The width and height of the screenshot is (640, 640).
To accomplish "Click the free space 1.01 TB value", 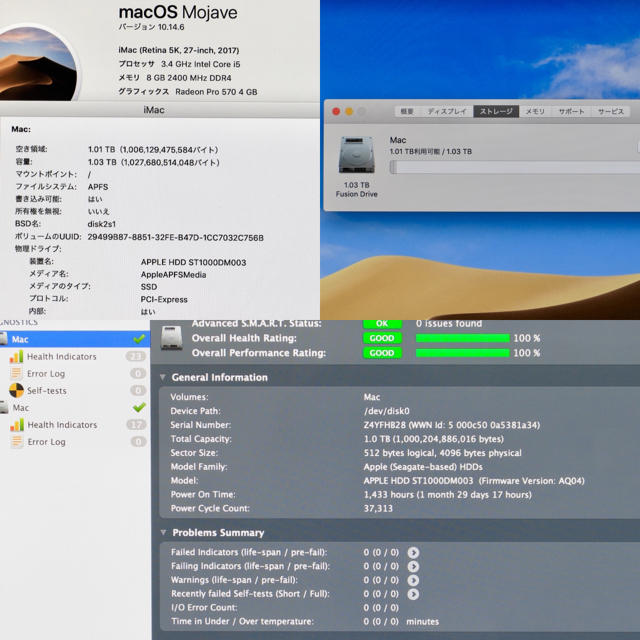I will (153, 150).
